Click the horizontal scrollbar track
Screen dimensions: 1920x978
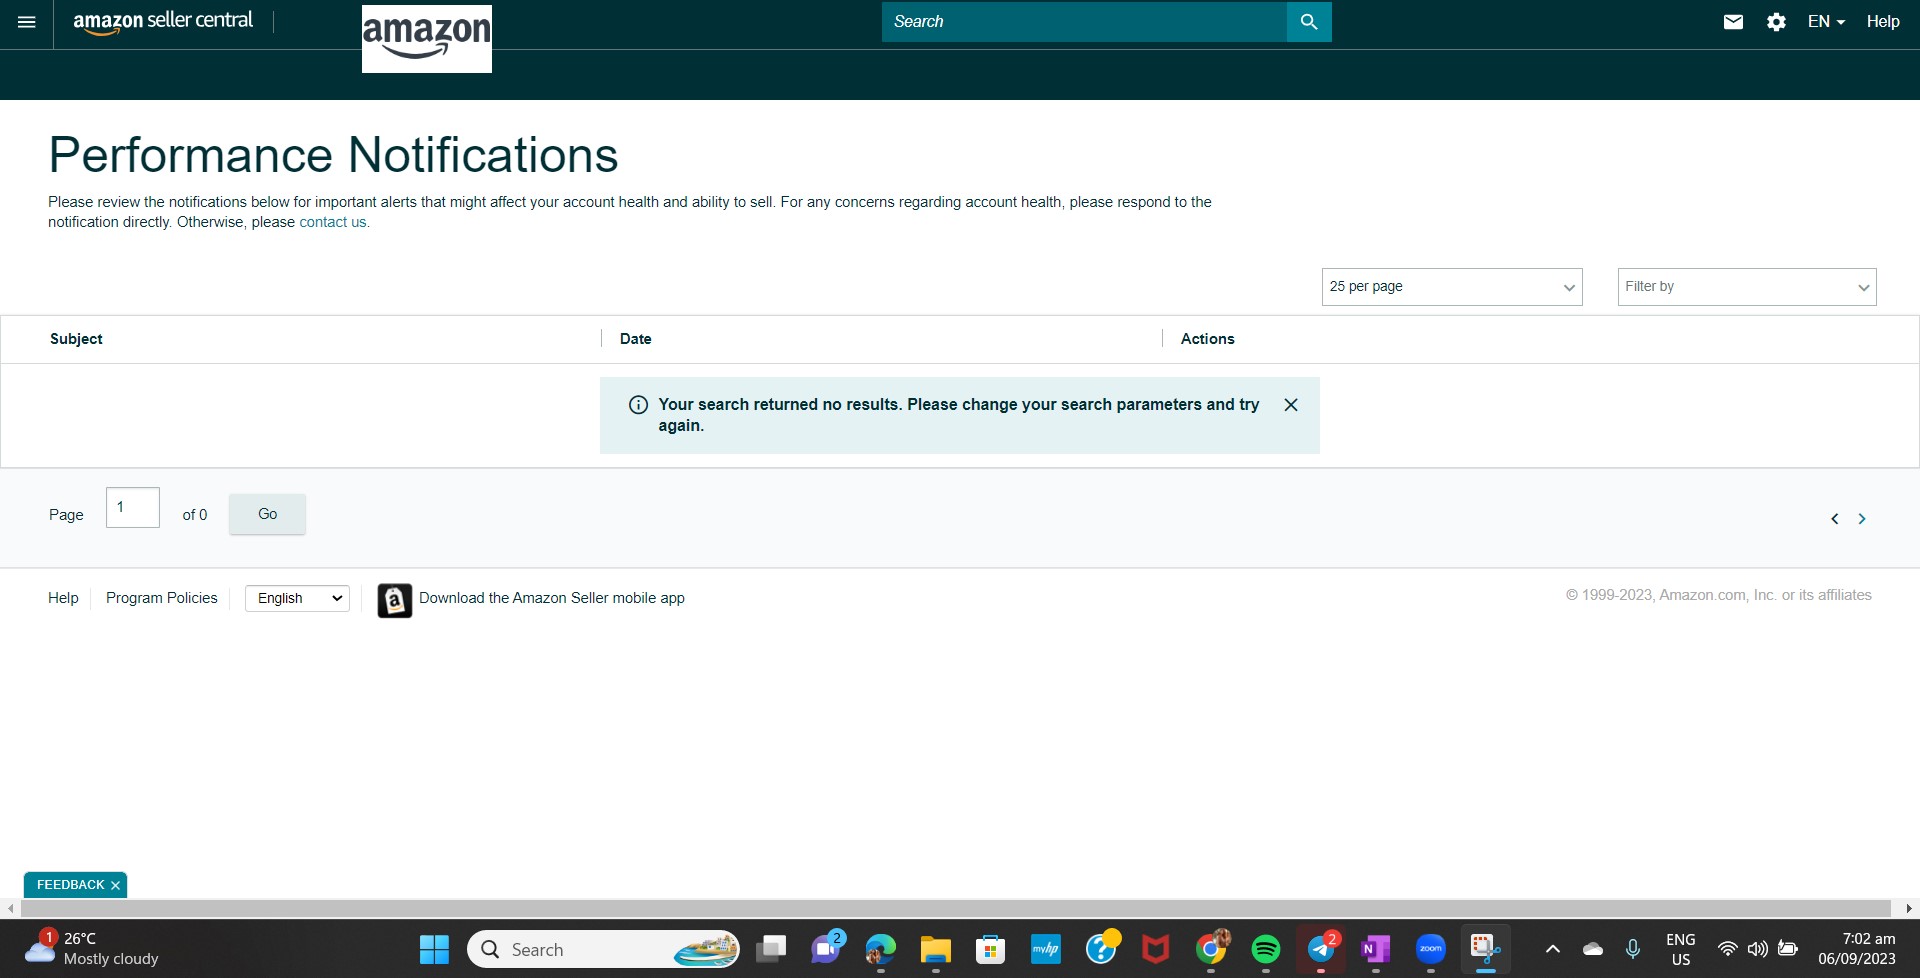click(955, 908)
